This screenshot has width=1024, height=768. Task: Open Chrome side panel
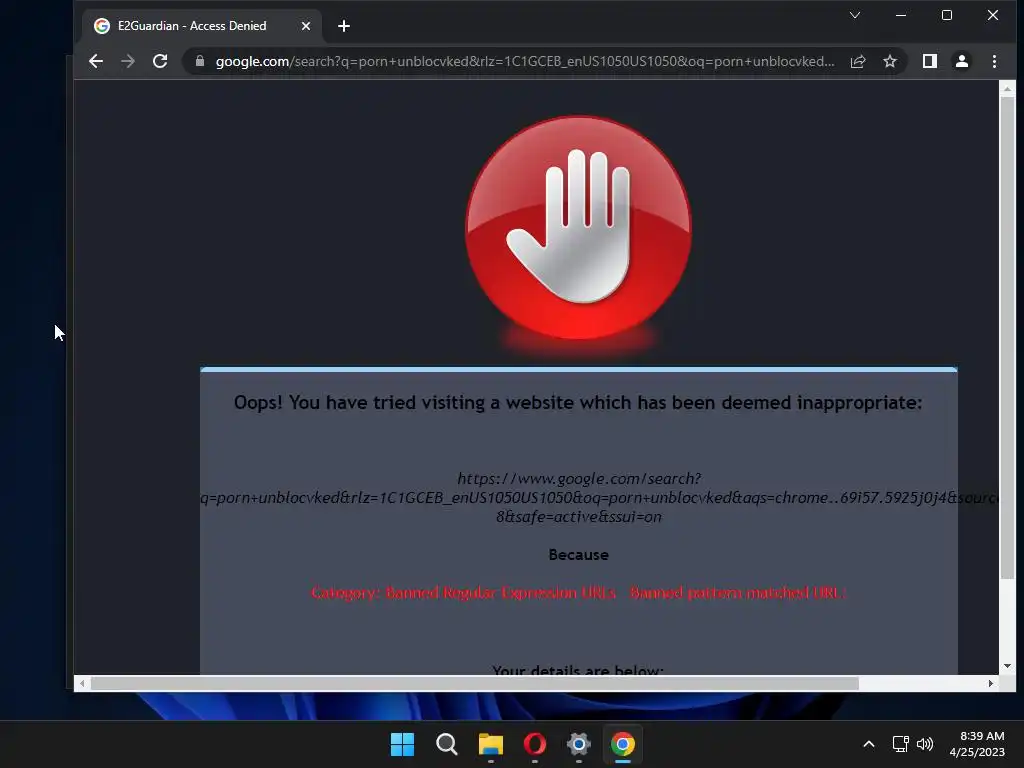click(x=929, y=61)
